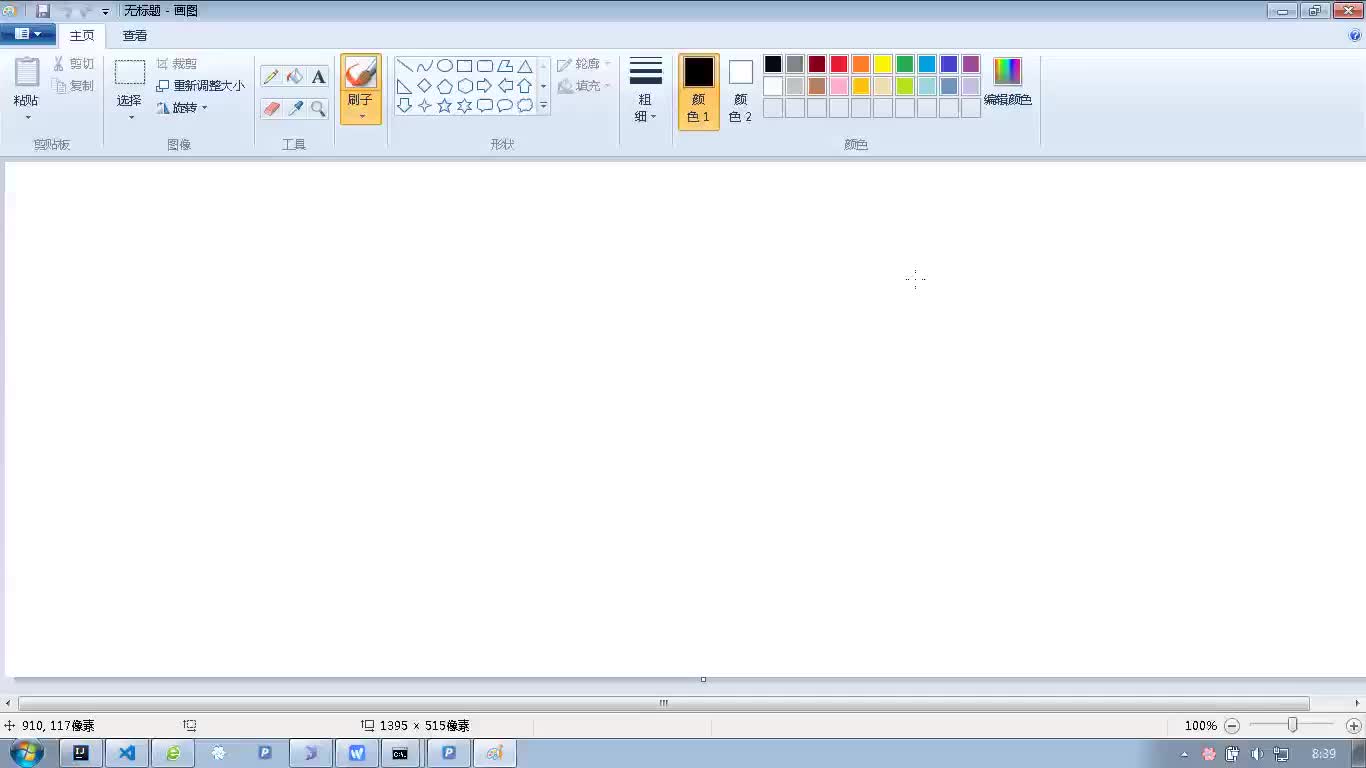Screen dimensions: 1366x768
Task: Pick the red color swatch
Action: coord(839,64)
